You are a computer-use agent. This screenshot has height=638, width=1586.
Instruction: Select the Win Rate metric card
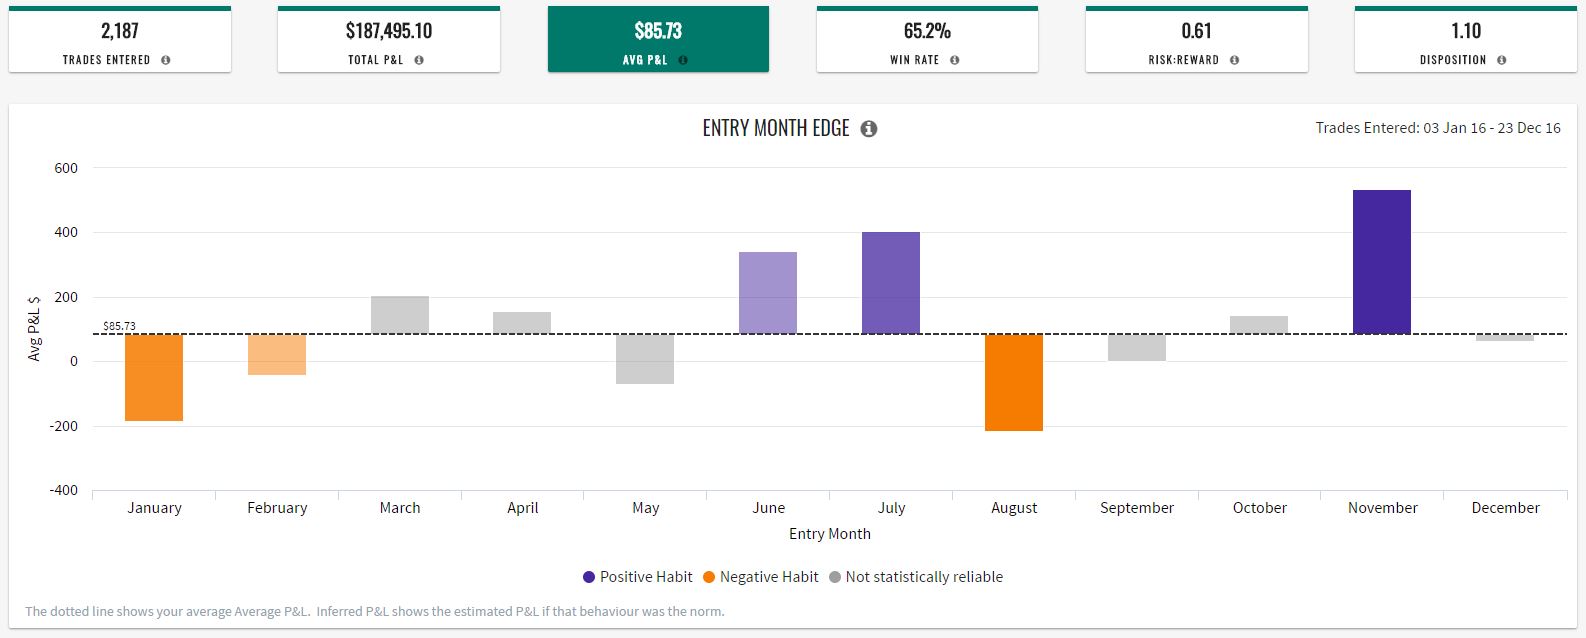[x=927, y=40]
